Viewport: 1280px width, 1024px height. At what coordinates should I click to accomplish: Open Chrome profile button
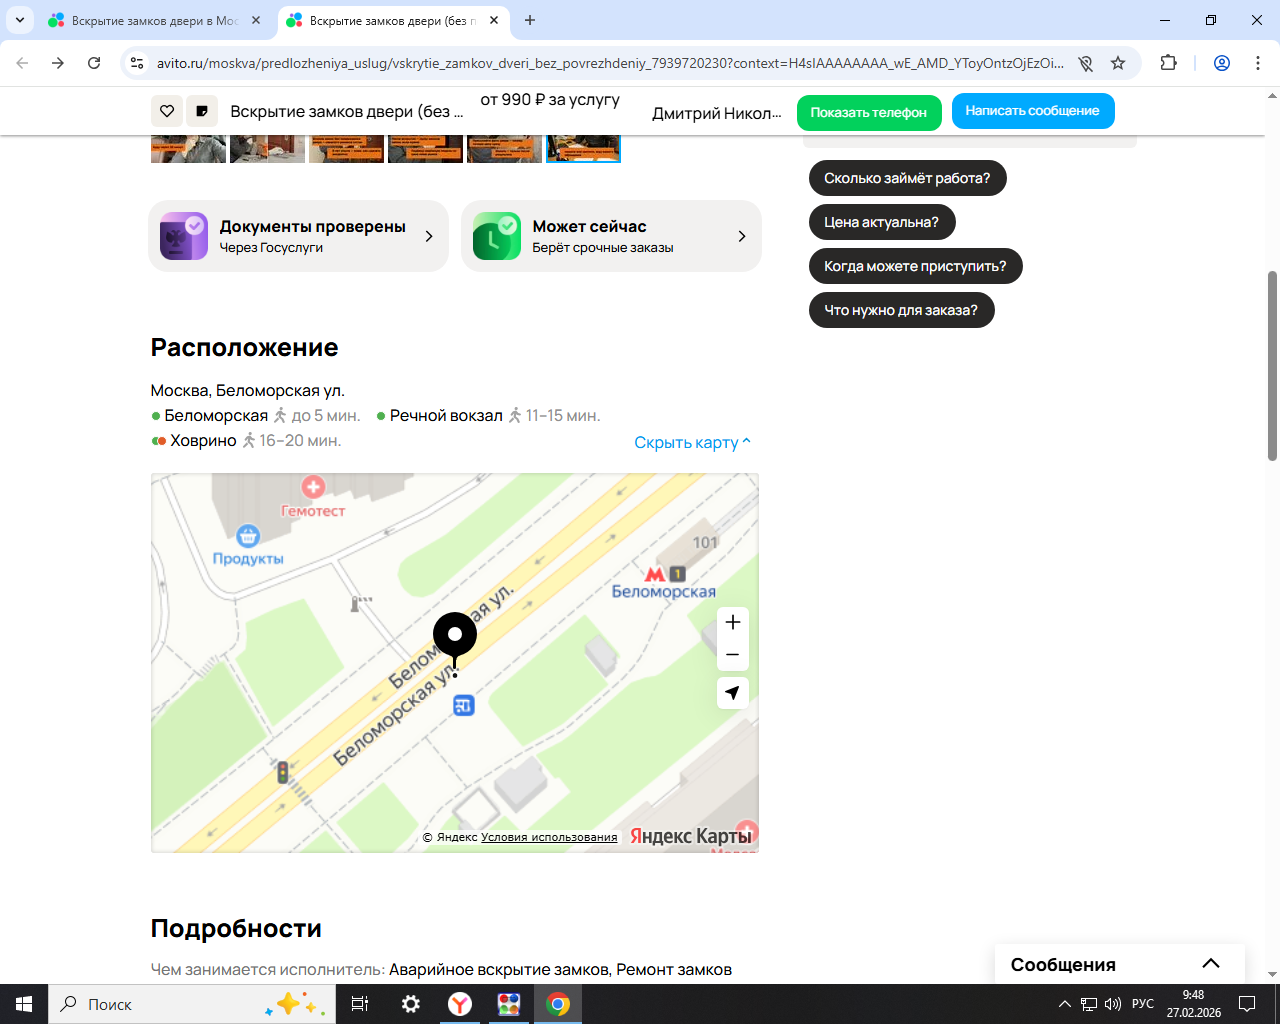(x=1222, y=63)
